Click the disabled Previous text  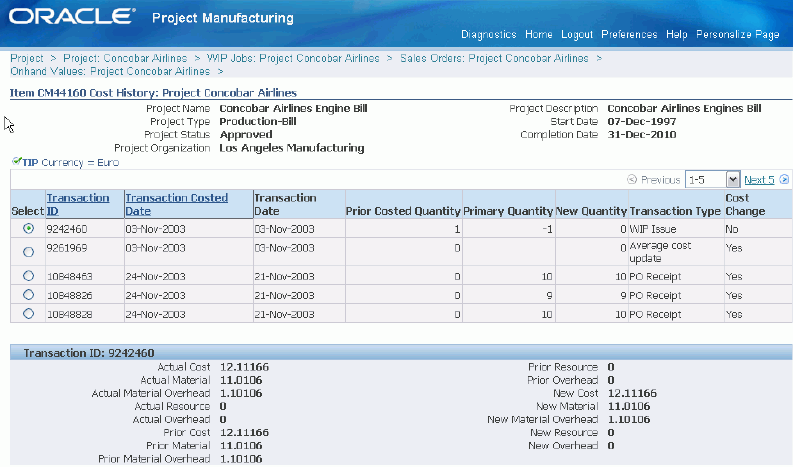pyautogui.click(x=660, y=180)
